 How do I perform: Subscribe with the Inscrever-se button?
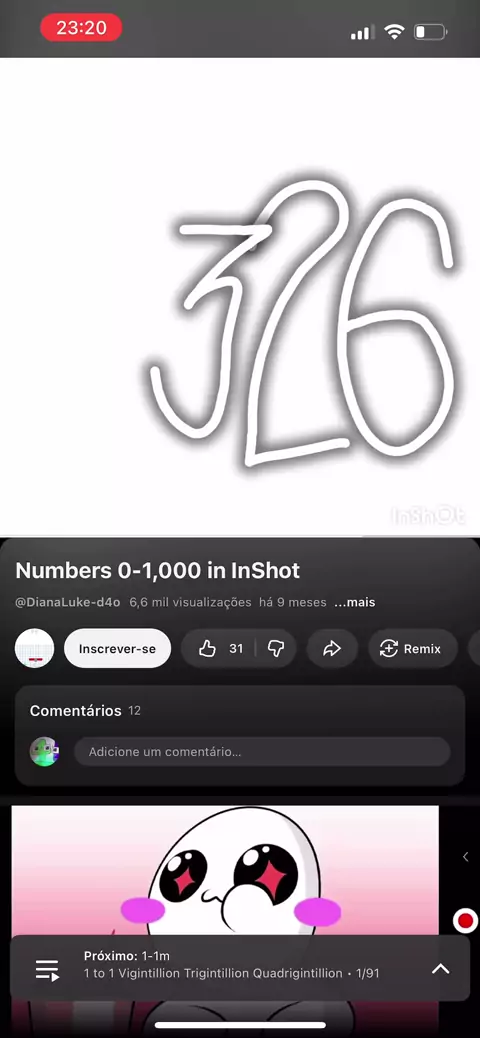point(117,649)
